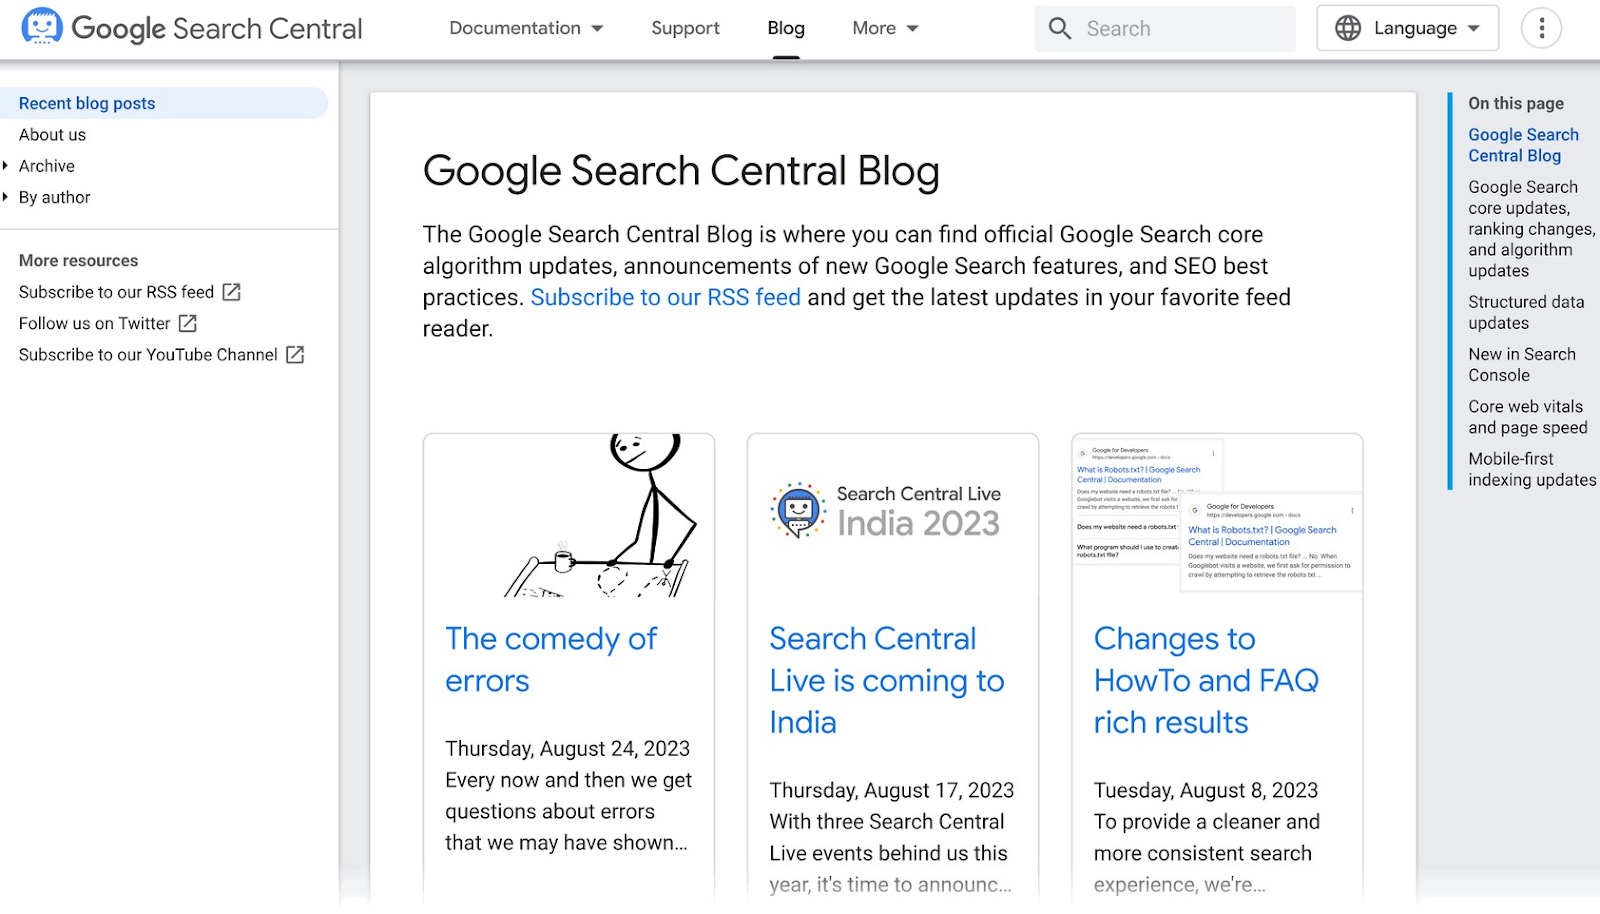Select Recent blog posts in sidebar
The width and height of the screenshot is (1600, 914).
164,103
